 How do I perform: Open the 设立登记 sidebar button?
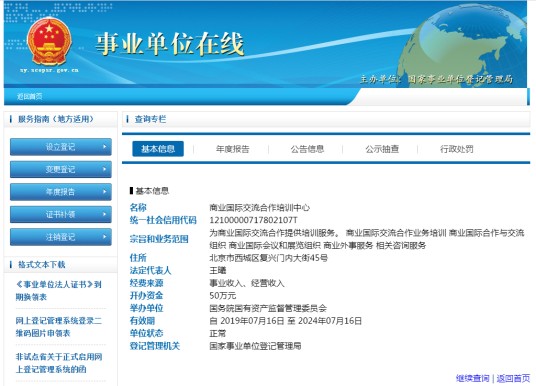[x=61, y=147]
